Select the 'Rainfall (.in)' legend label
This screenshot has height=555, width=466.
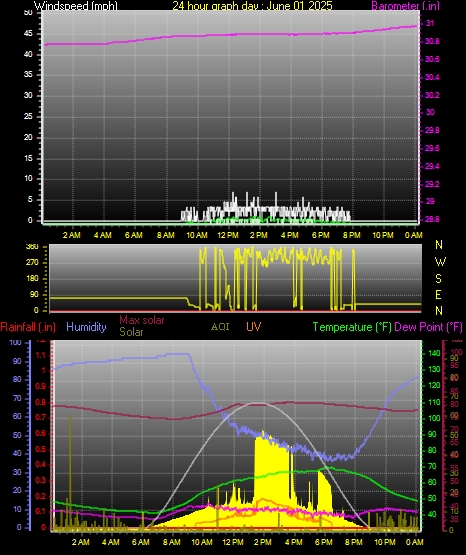28,327
